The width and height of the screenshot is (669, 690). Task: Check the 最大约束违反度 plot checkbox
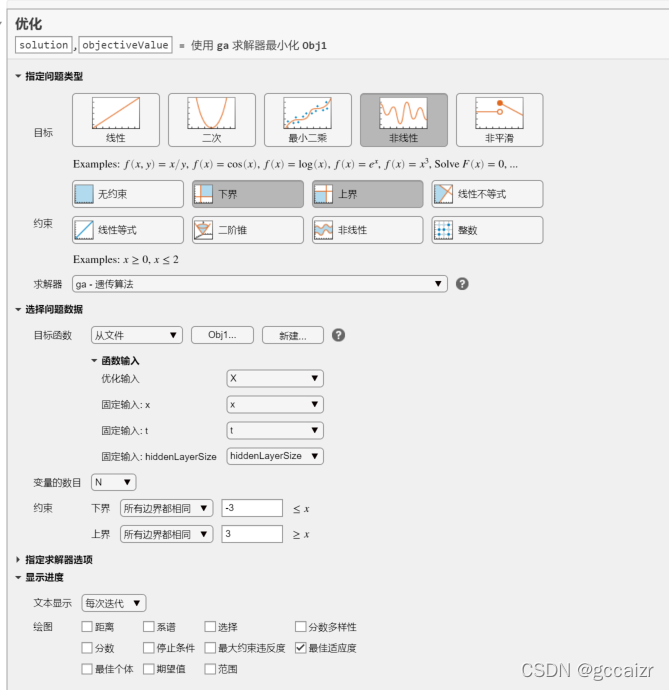coord(210,648)
